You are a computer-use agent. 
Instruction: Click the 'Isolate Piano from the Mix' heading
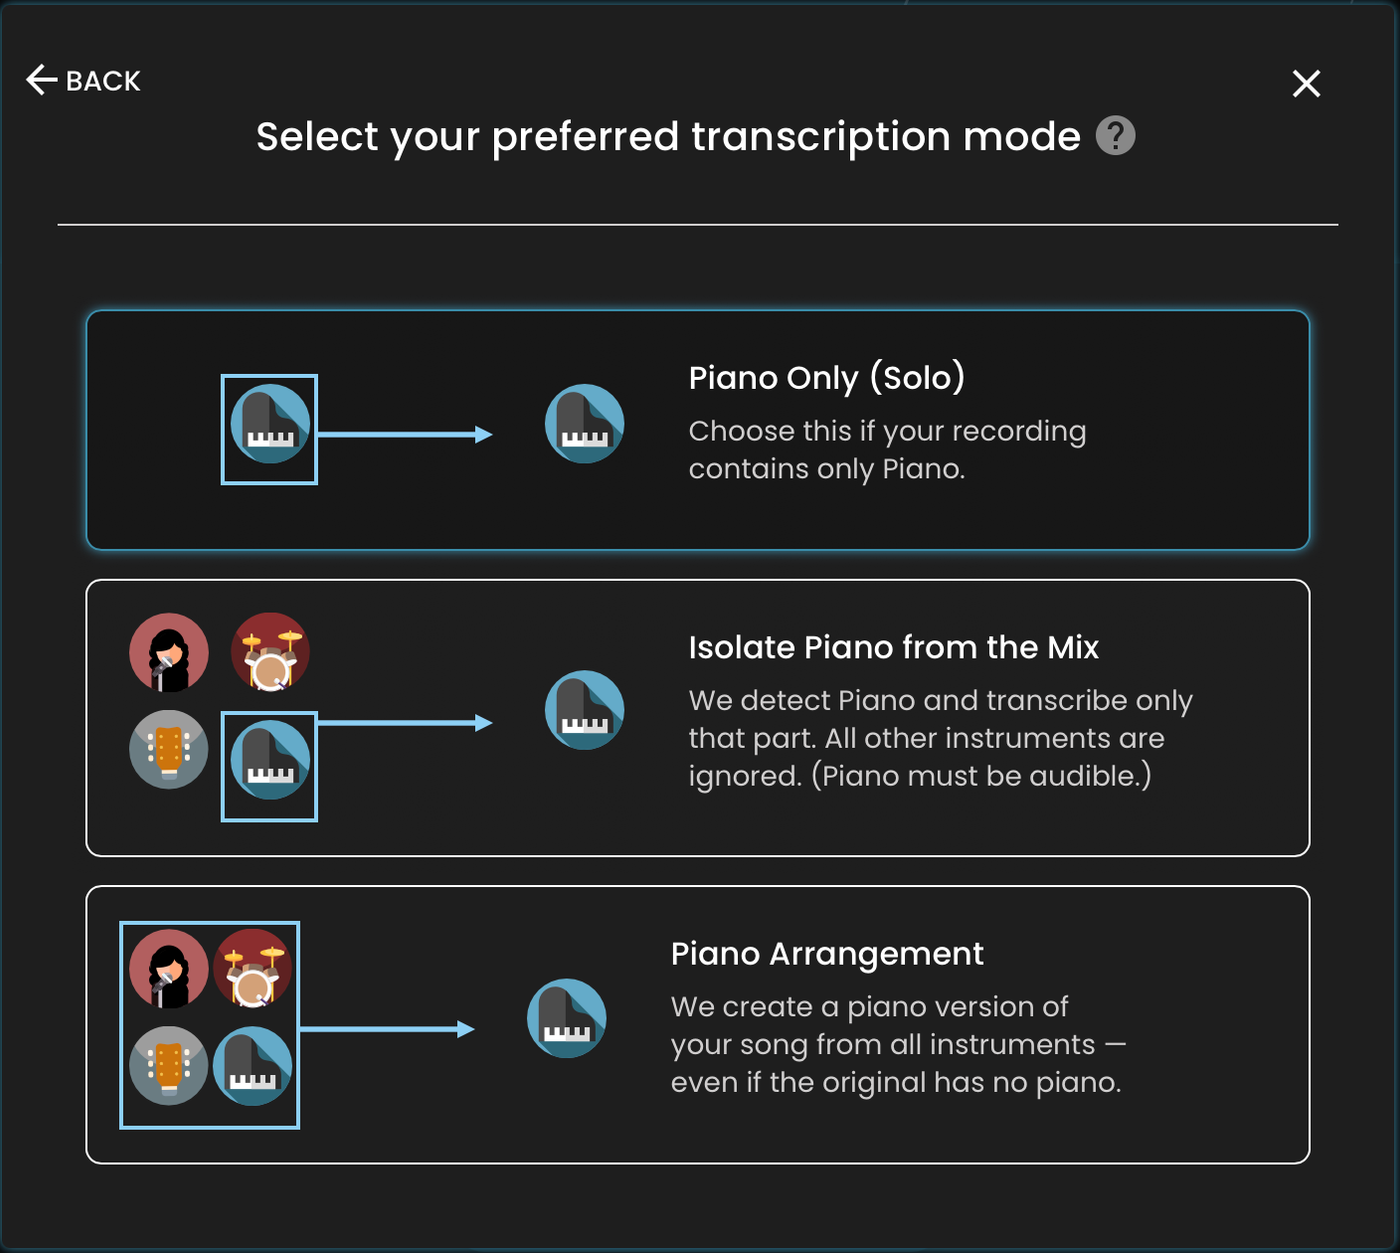click(893, 648)
